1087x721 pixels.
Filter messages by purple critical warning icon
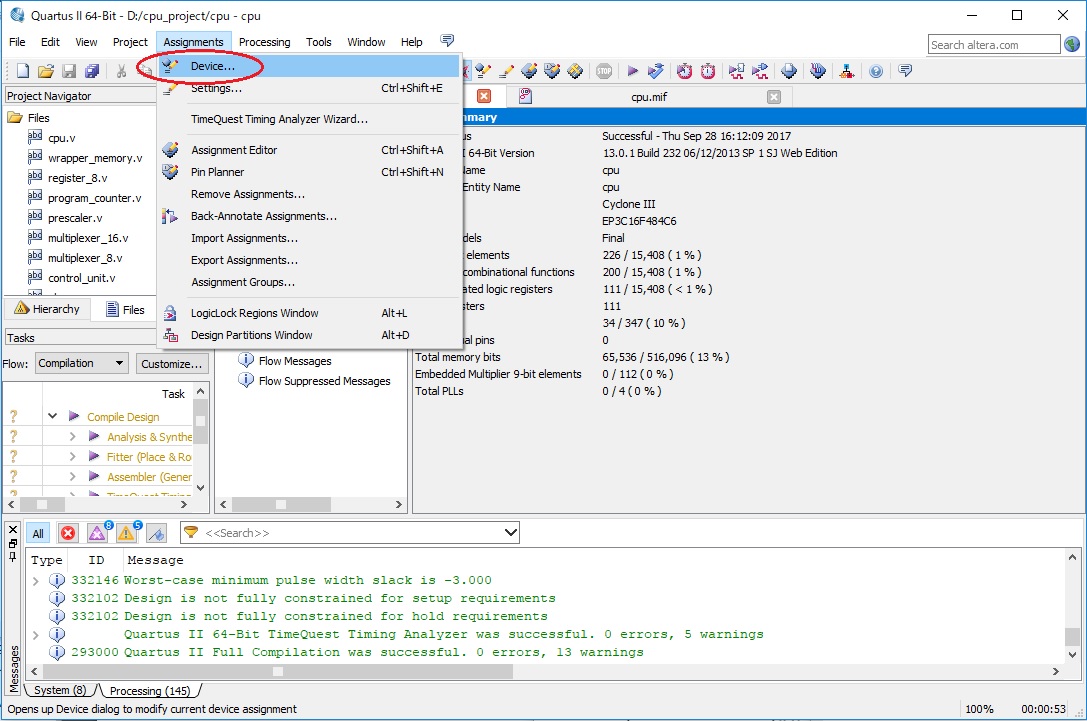click(x=97, y=533)
